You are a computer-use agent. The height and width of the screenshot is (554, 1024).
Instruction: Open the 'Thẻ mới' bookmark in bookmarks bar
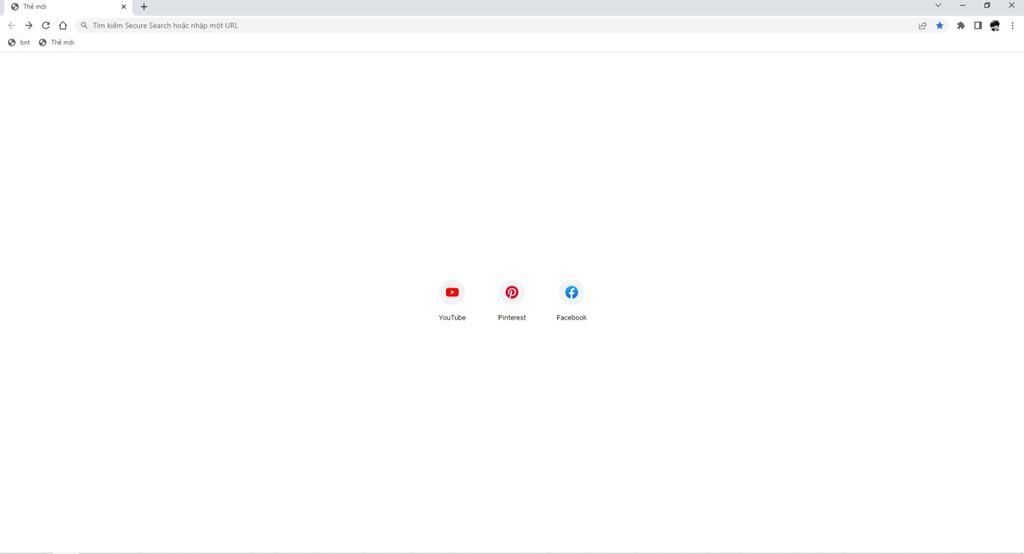coord(56,42)
